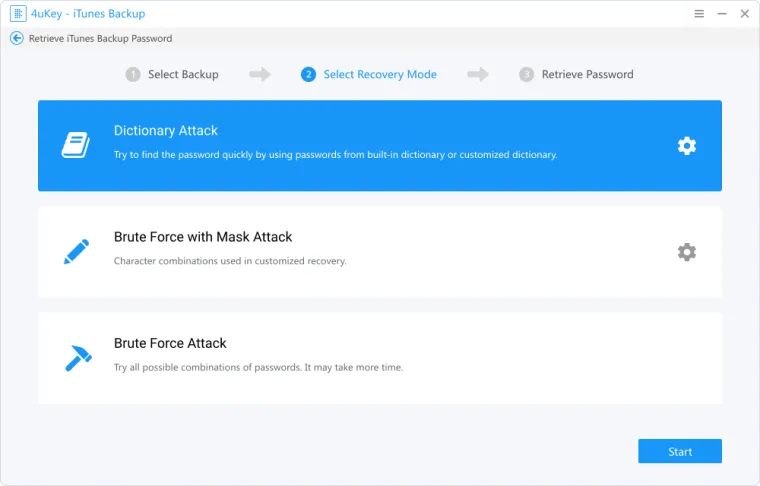Minimize the 4uKey window

(722, 14)
